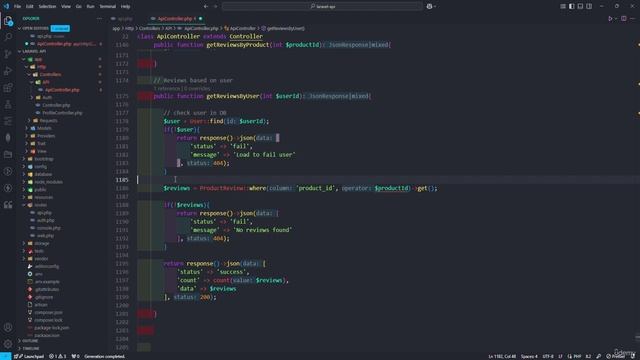Open the Search view in activity bar
The image size is (640, 360).
[x=8, y=38]
